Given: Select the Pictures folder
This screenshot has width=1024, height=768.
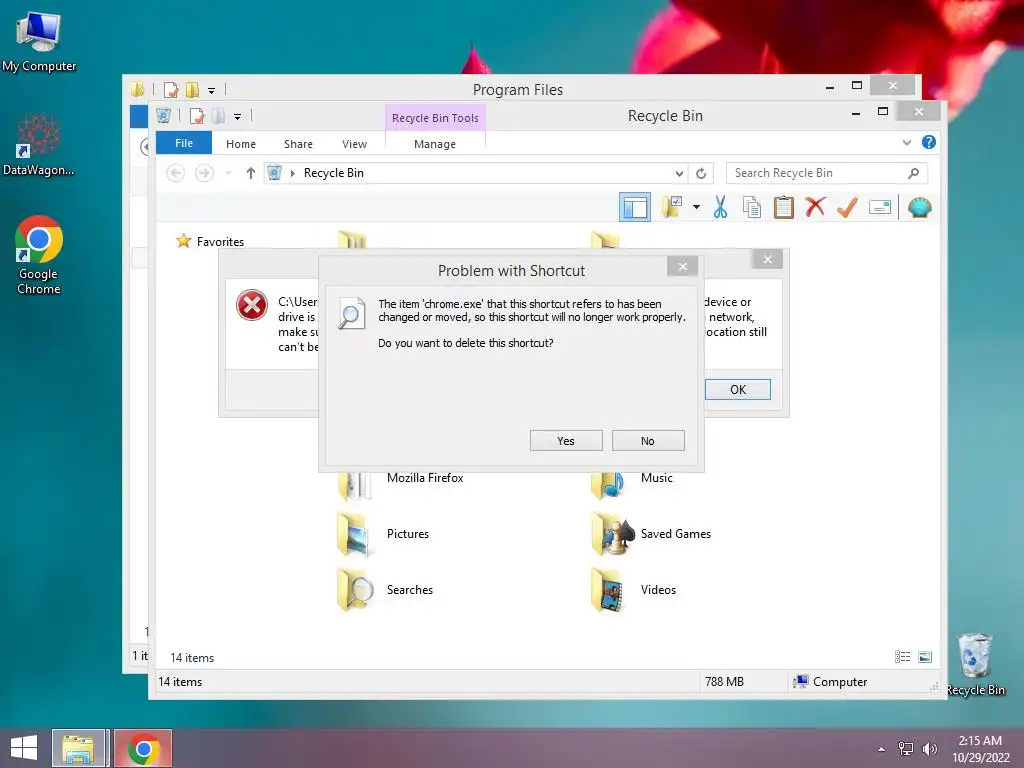Looking at the screenshot, I should (383, 534).
